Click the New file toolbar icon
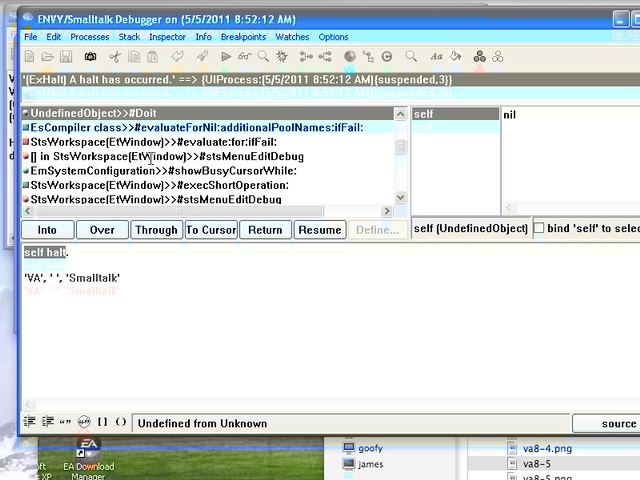 pos(29,56)
